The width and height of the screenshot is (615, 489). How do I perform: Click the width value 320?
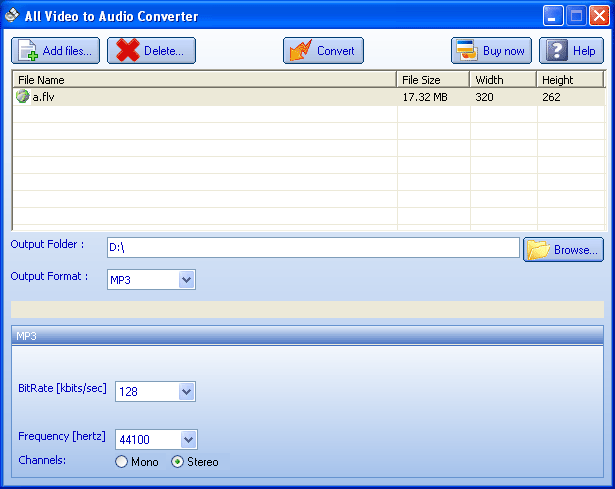484,97
